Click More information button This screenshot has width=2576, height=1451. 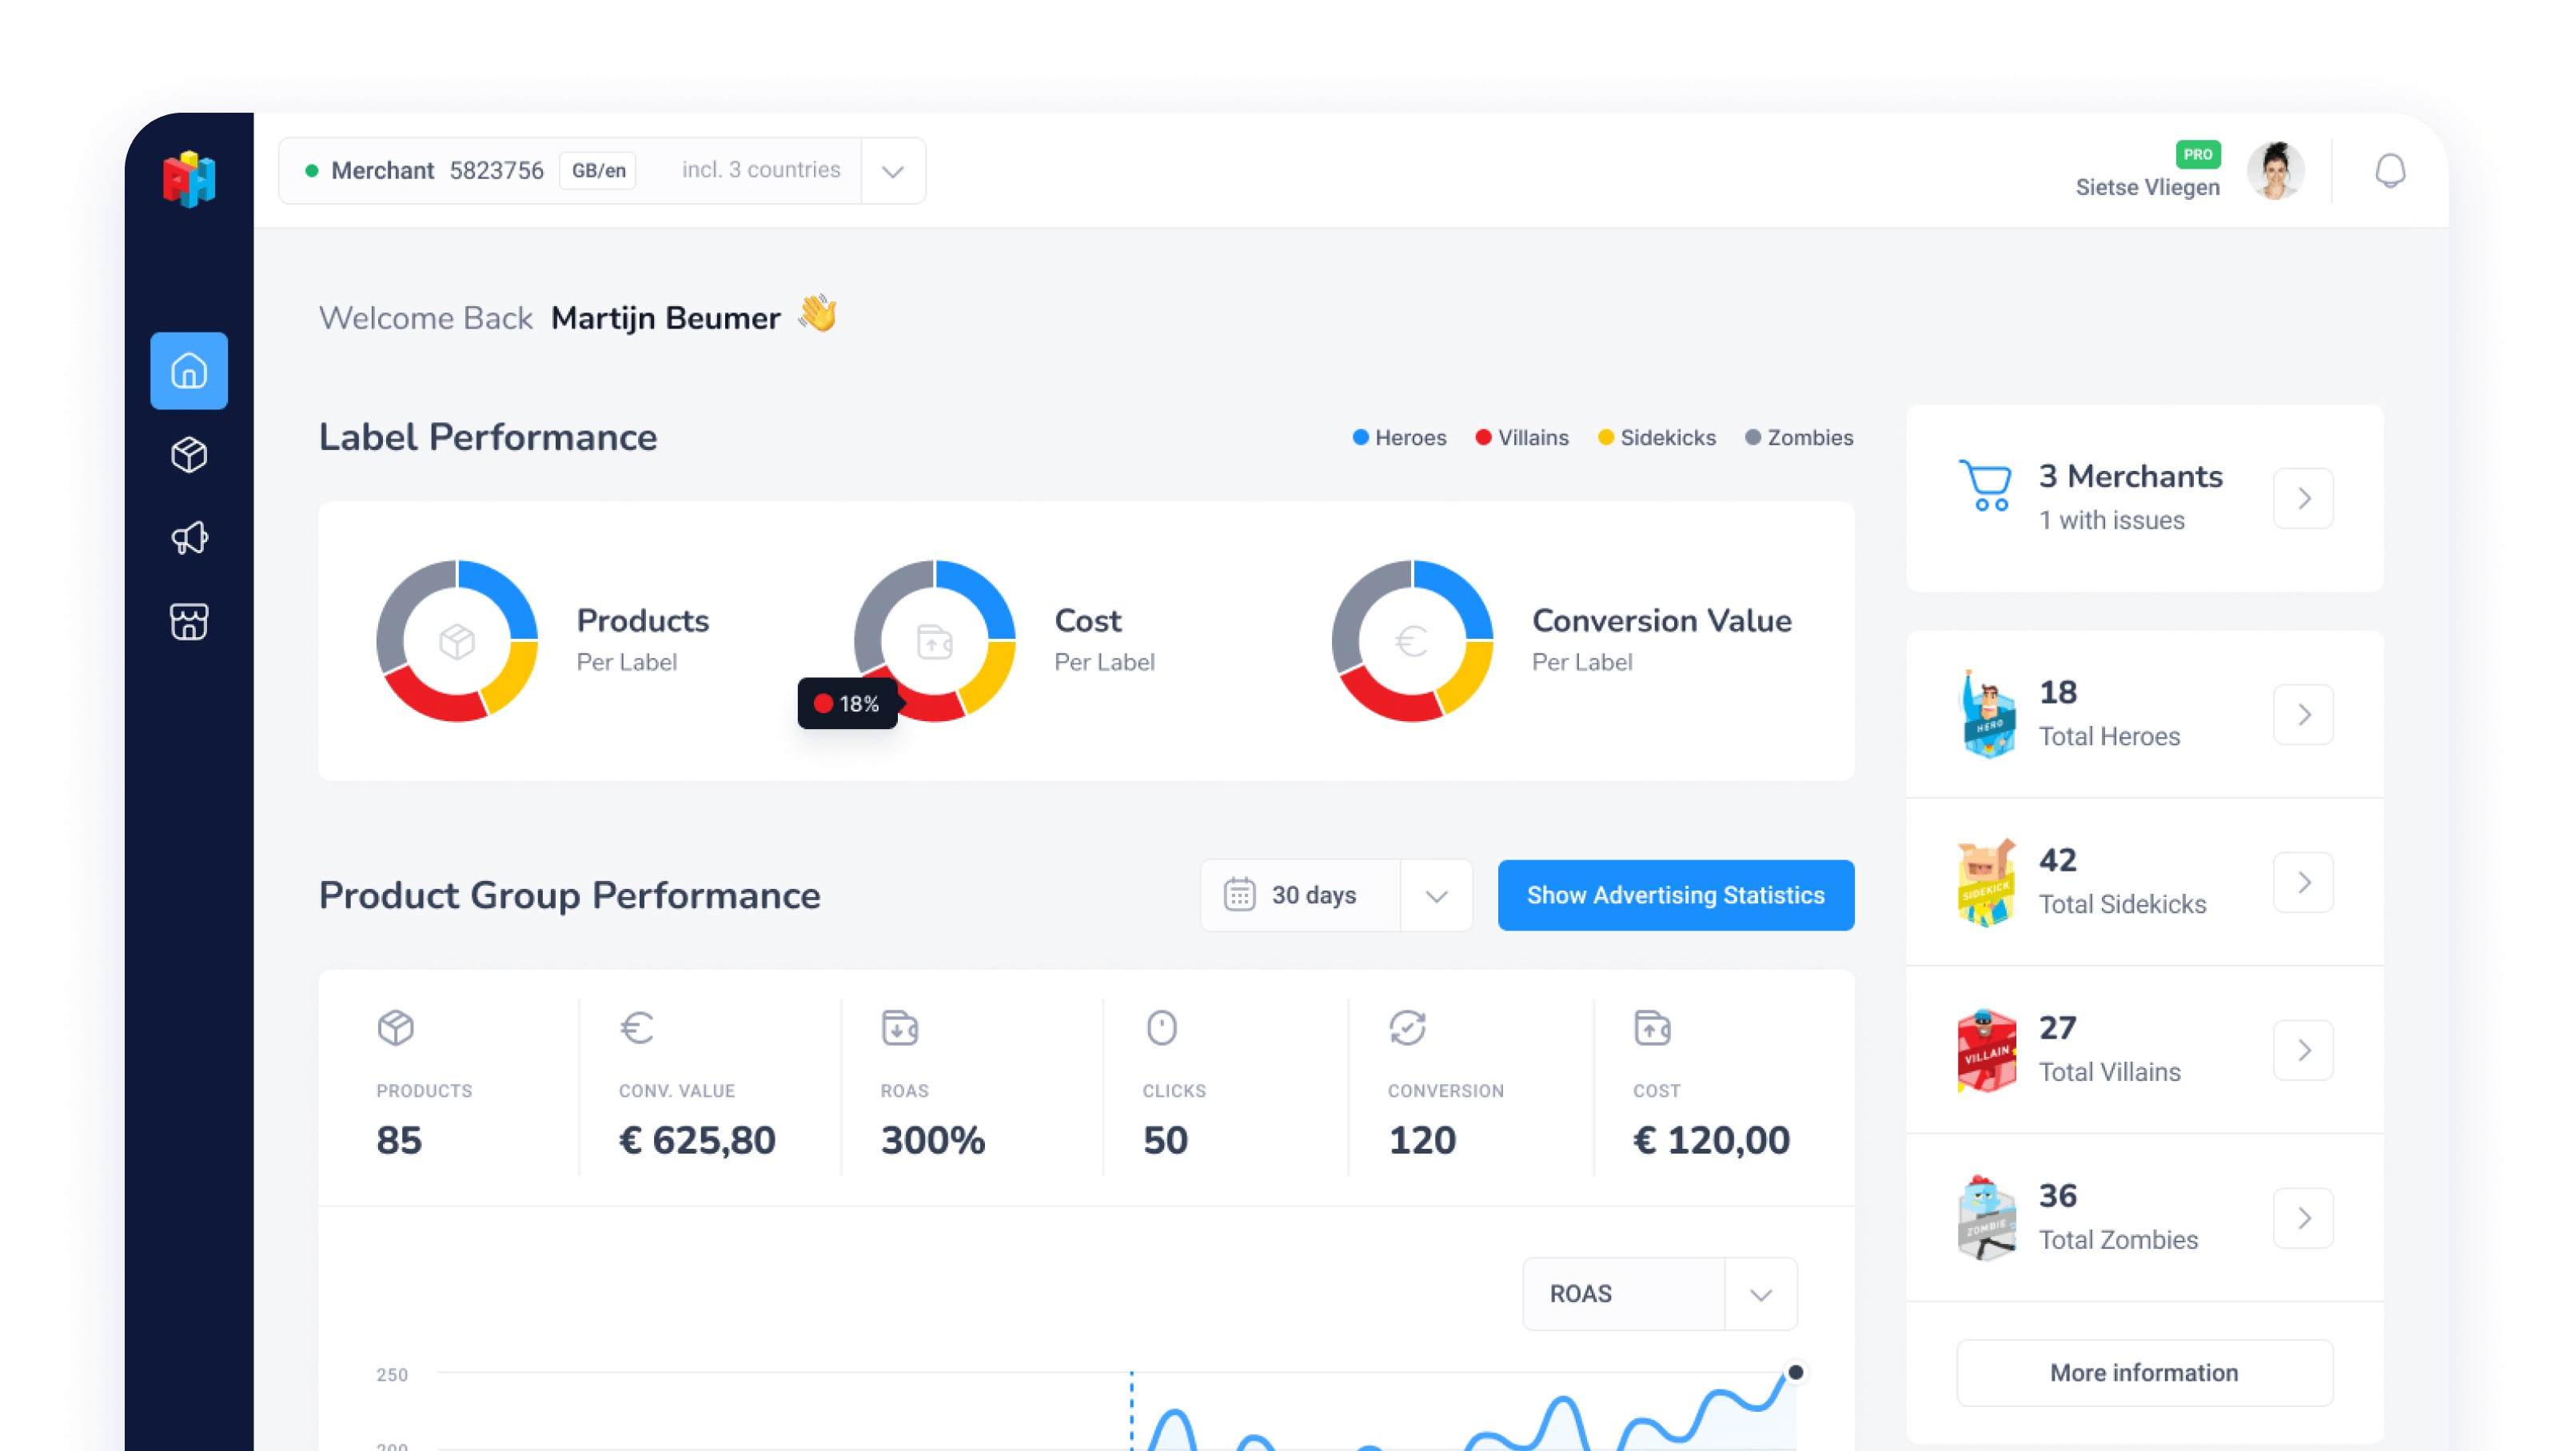point(2144,1373)
